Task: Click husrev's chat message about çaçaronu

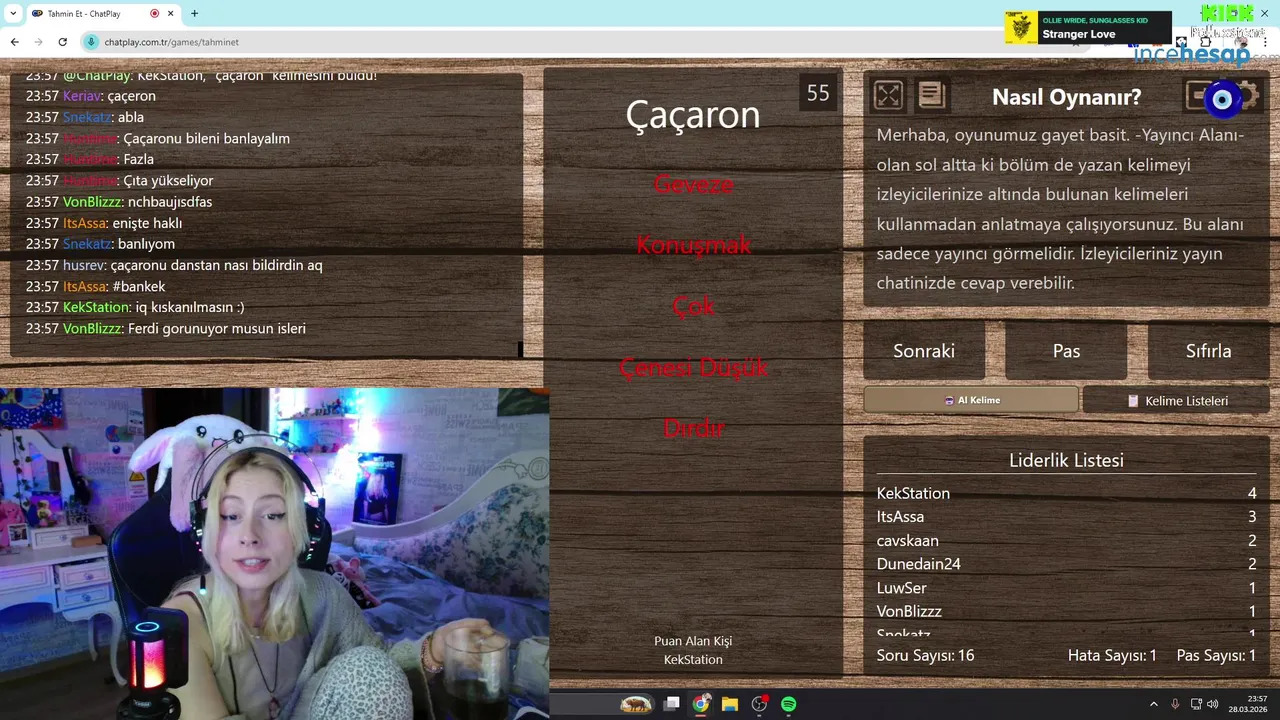Action: click(x=216, y=265)
